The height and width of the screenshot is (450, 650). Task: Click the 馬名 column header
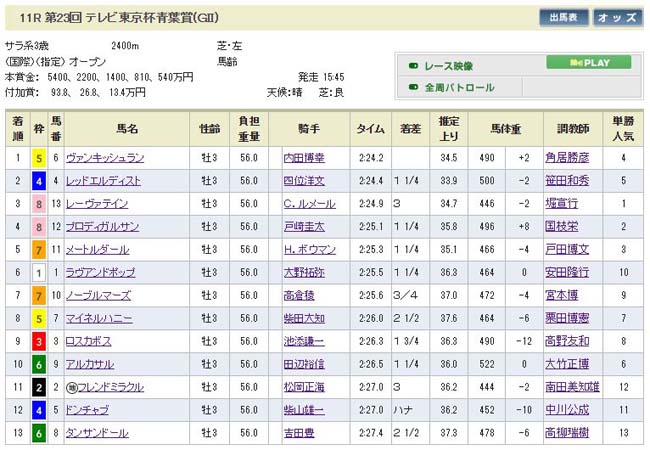pos(126,130)
